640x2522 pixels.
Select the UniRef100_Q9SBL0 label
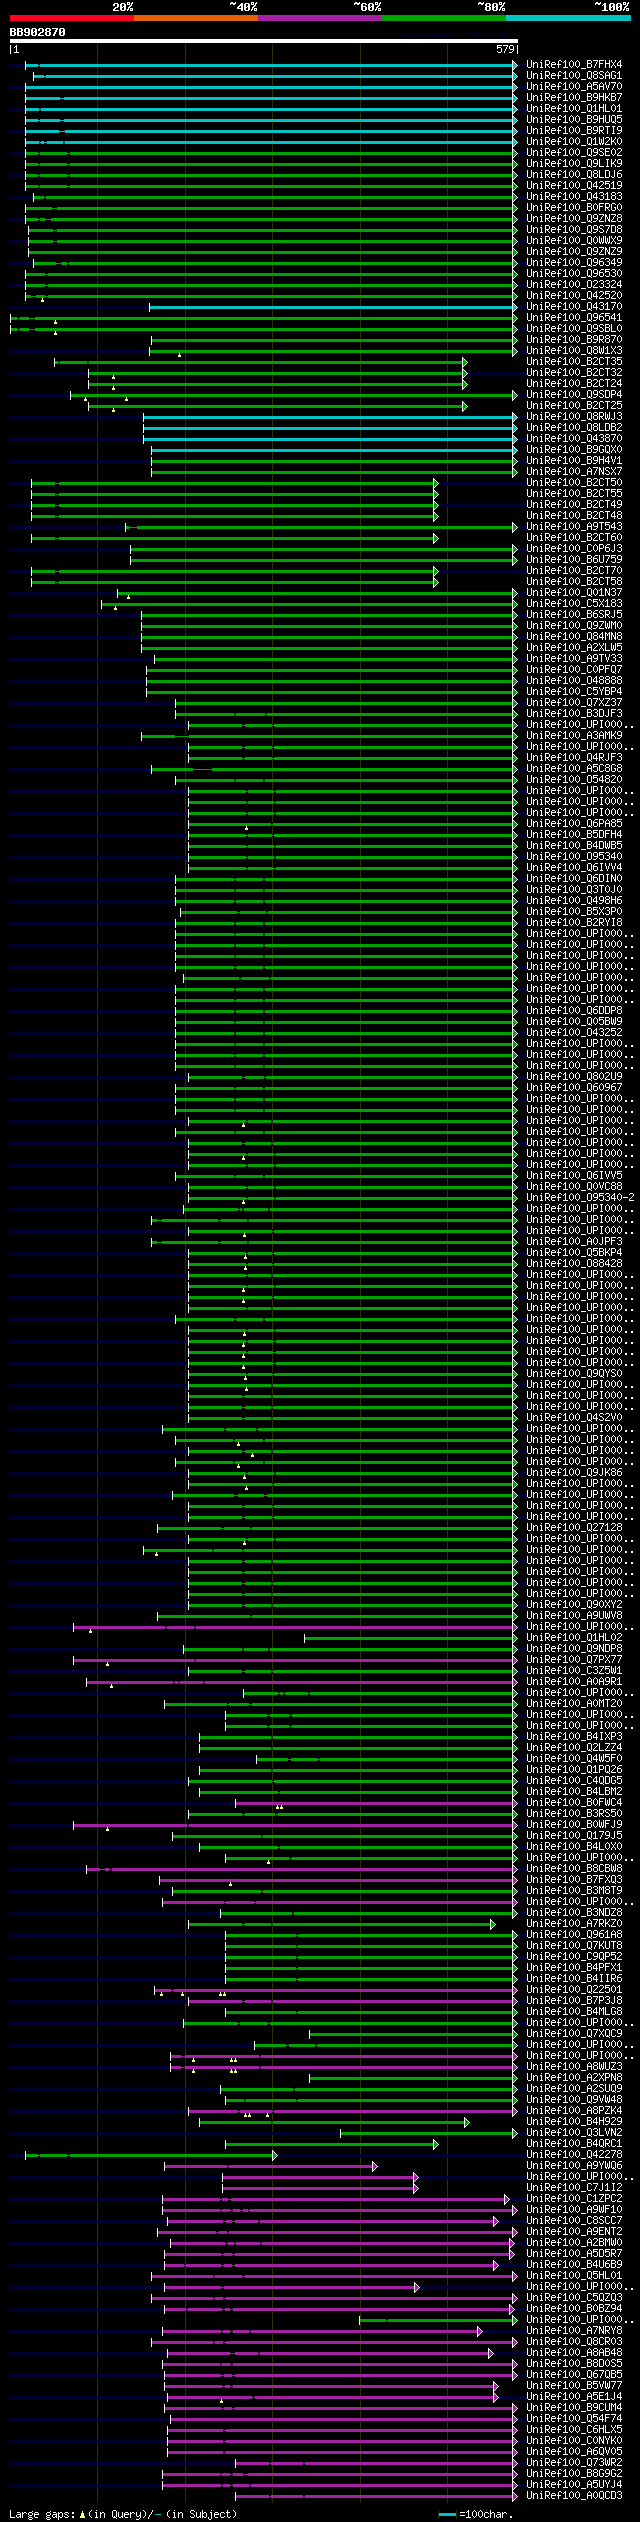(x=574, y=329)
